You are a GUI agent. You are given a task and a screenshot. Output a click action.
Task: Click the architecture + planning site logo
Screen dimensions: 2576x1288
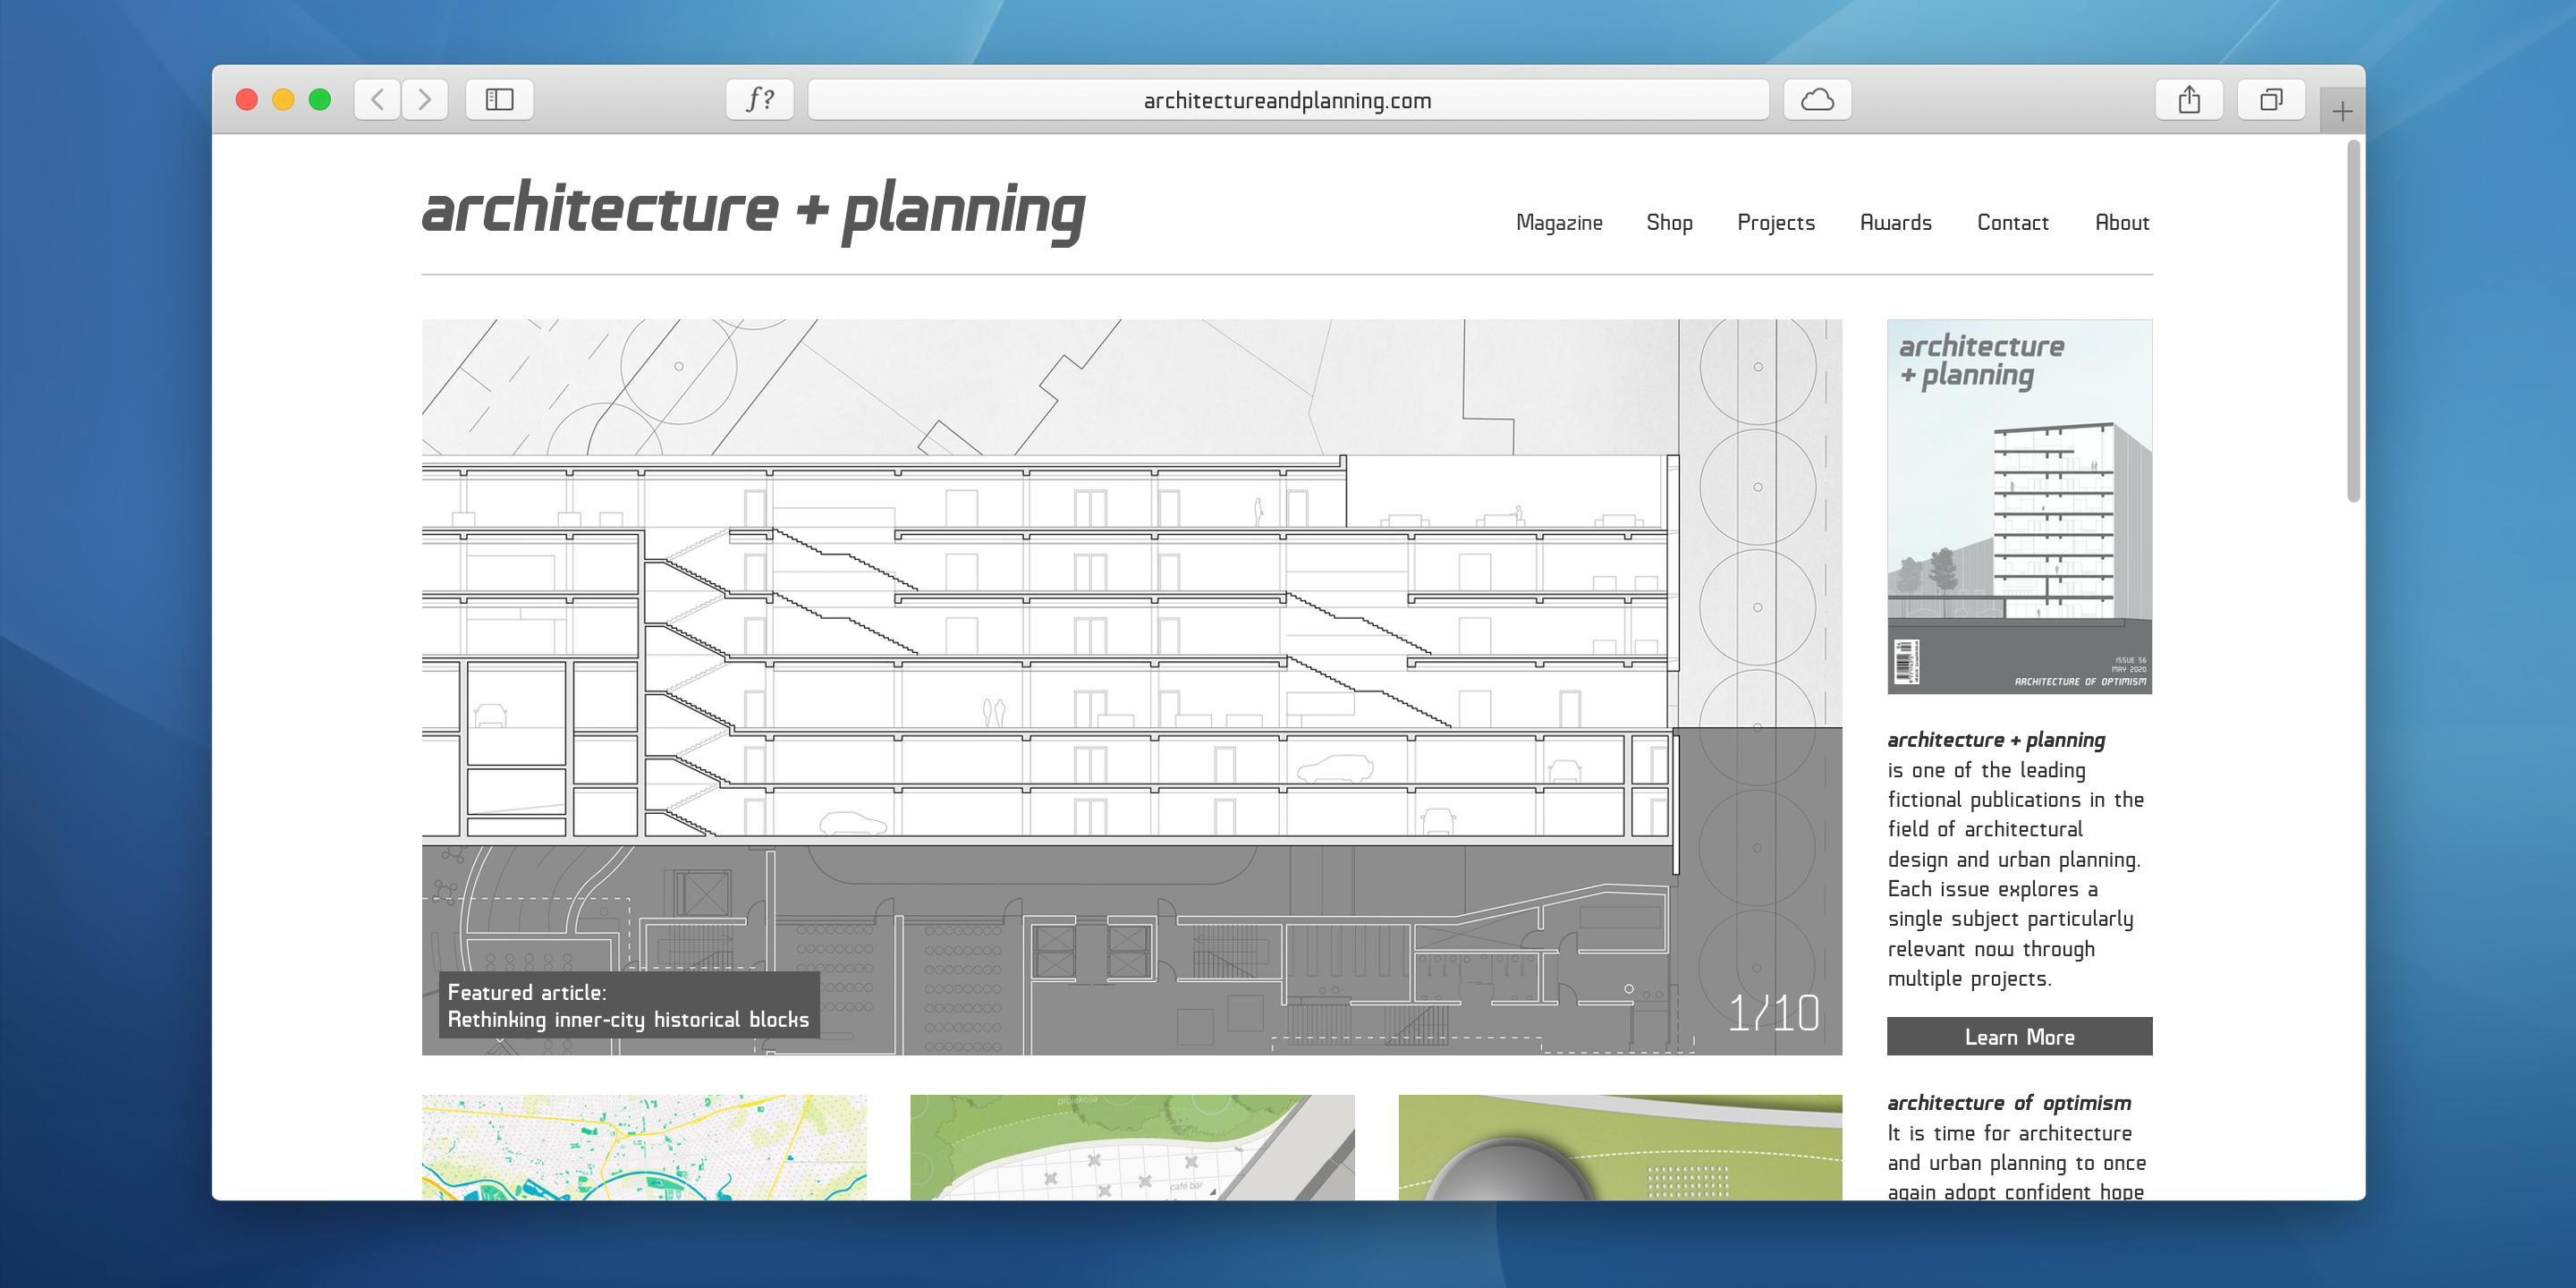[753, 211]
